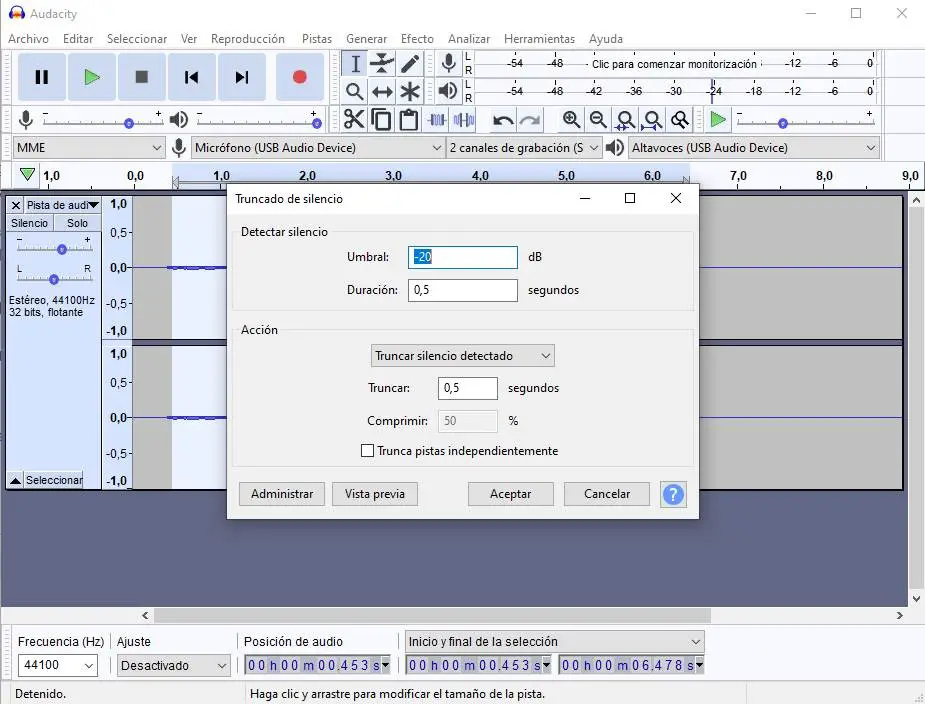Screen dimensions: 925x704
Task: Toggle the Solo track button
Action: [x=77, y=223]
